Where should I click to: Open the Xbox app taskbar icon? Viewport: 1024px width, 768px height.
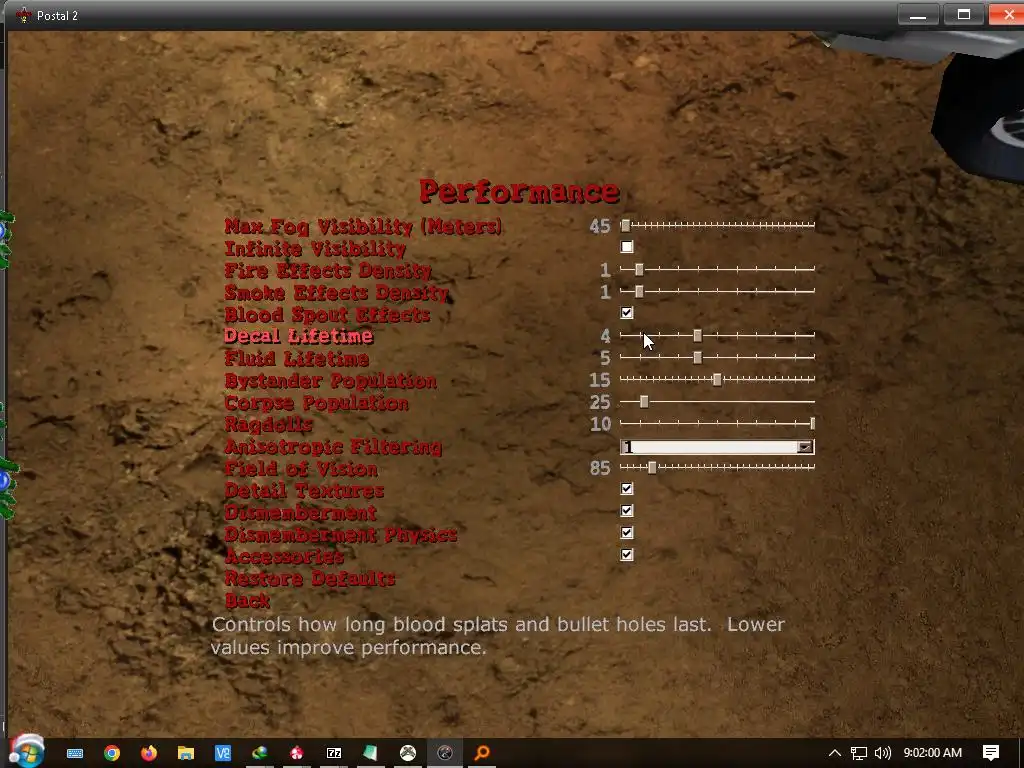(408, 753)
